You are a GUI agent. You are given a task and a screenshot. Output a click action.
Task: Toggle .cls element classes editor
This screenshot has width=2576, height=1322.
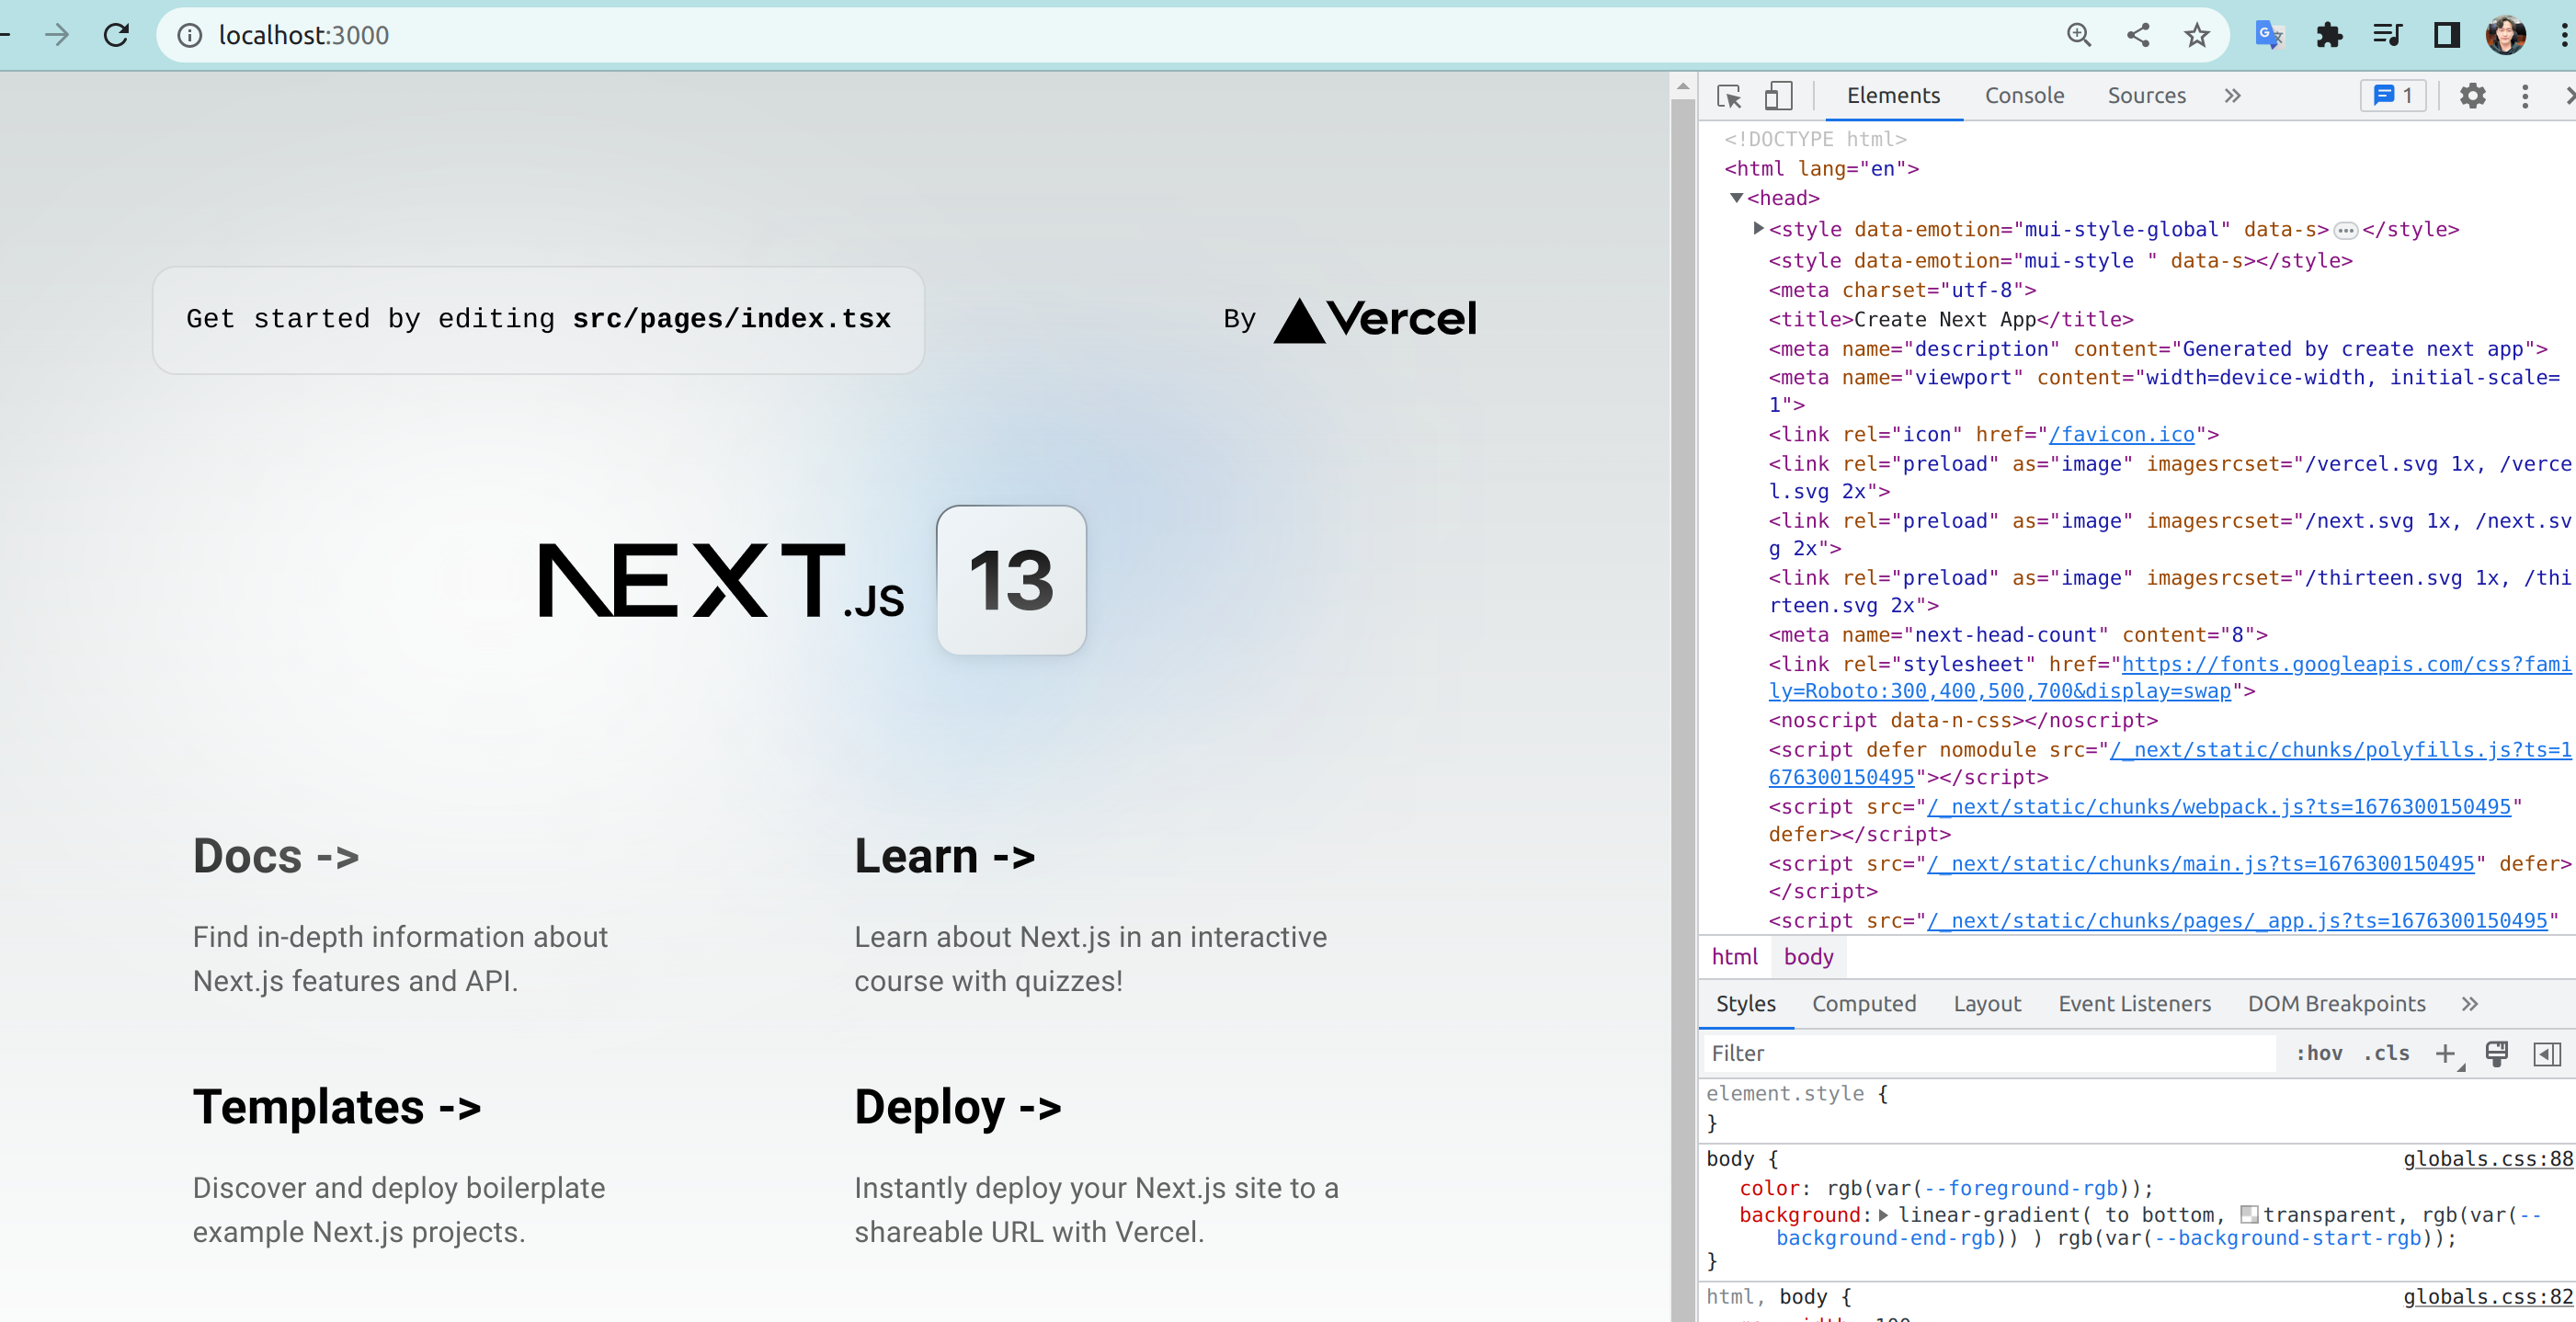pos(2387,1053)
